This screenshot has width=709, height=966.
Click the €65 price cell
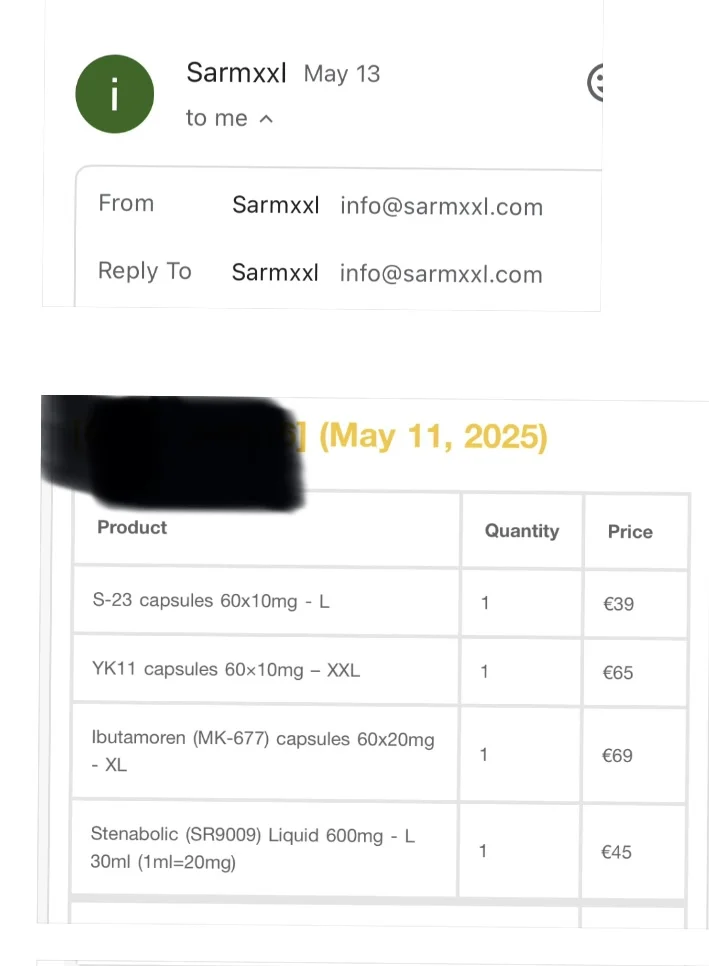[x=618, y=672]
